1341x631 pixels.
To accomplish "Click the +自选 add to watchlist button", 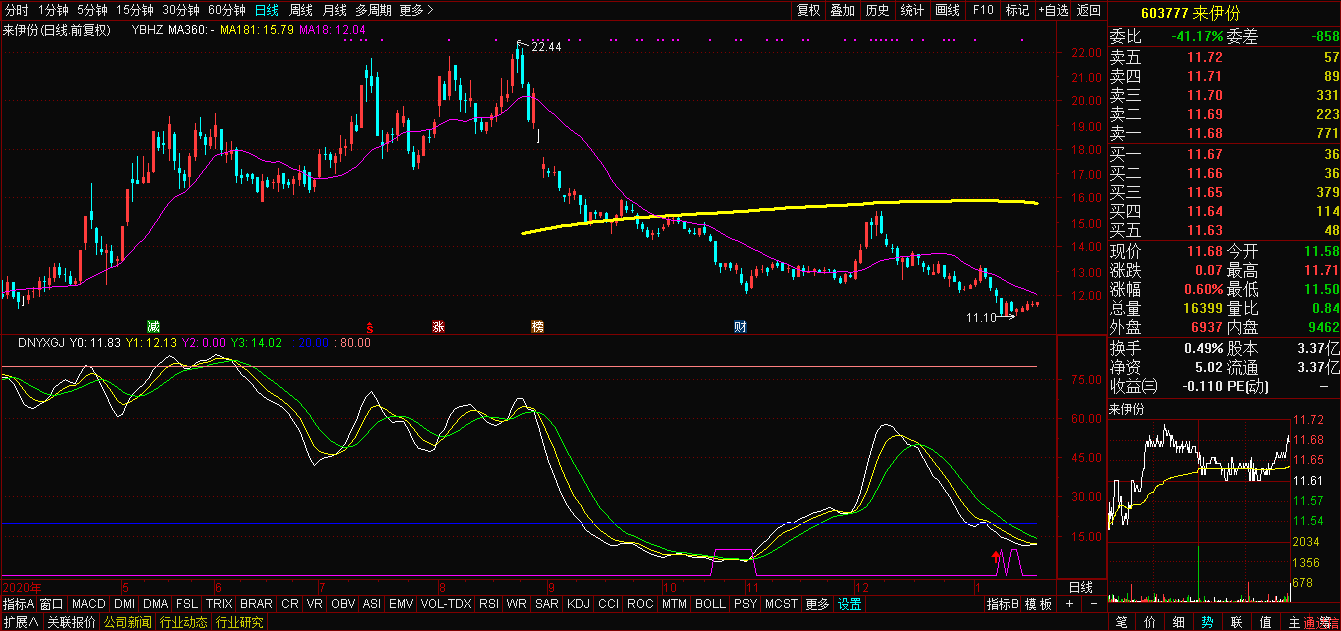I will pyautogui.click(x=1053, y=10).
